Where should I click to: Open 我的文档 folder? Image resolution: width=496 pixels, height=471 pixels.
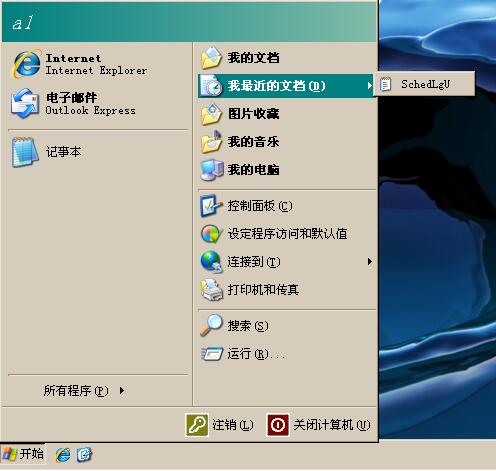287,58
